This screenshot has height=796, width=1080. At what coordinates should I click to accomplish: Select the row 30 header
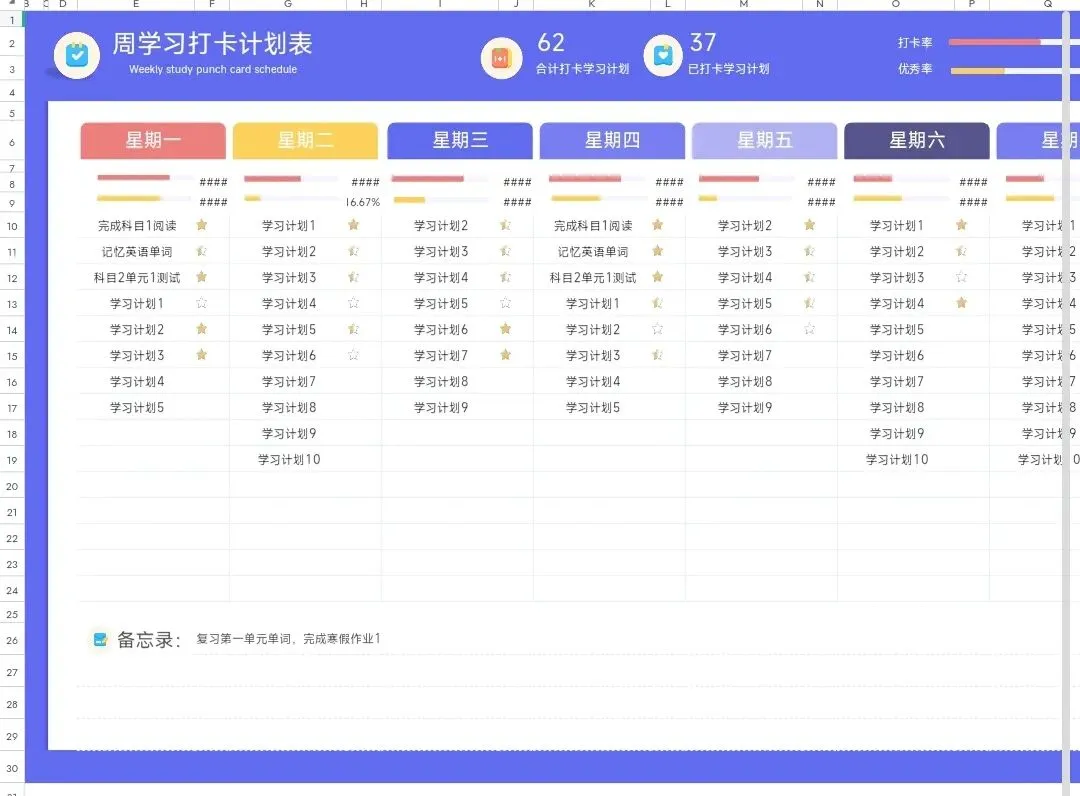coord(12,768)
